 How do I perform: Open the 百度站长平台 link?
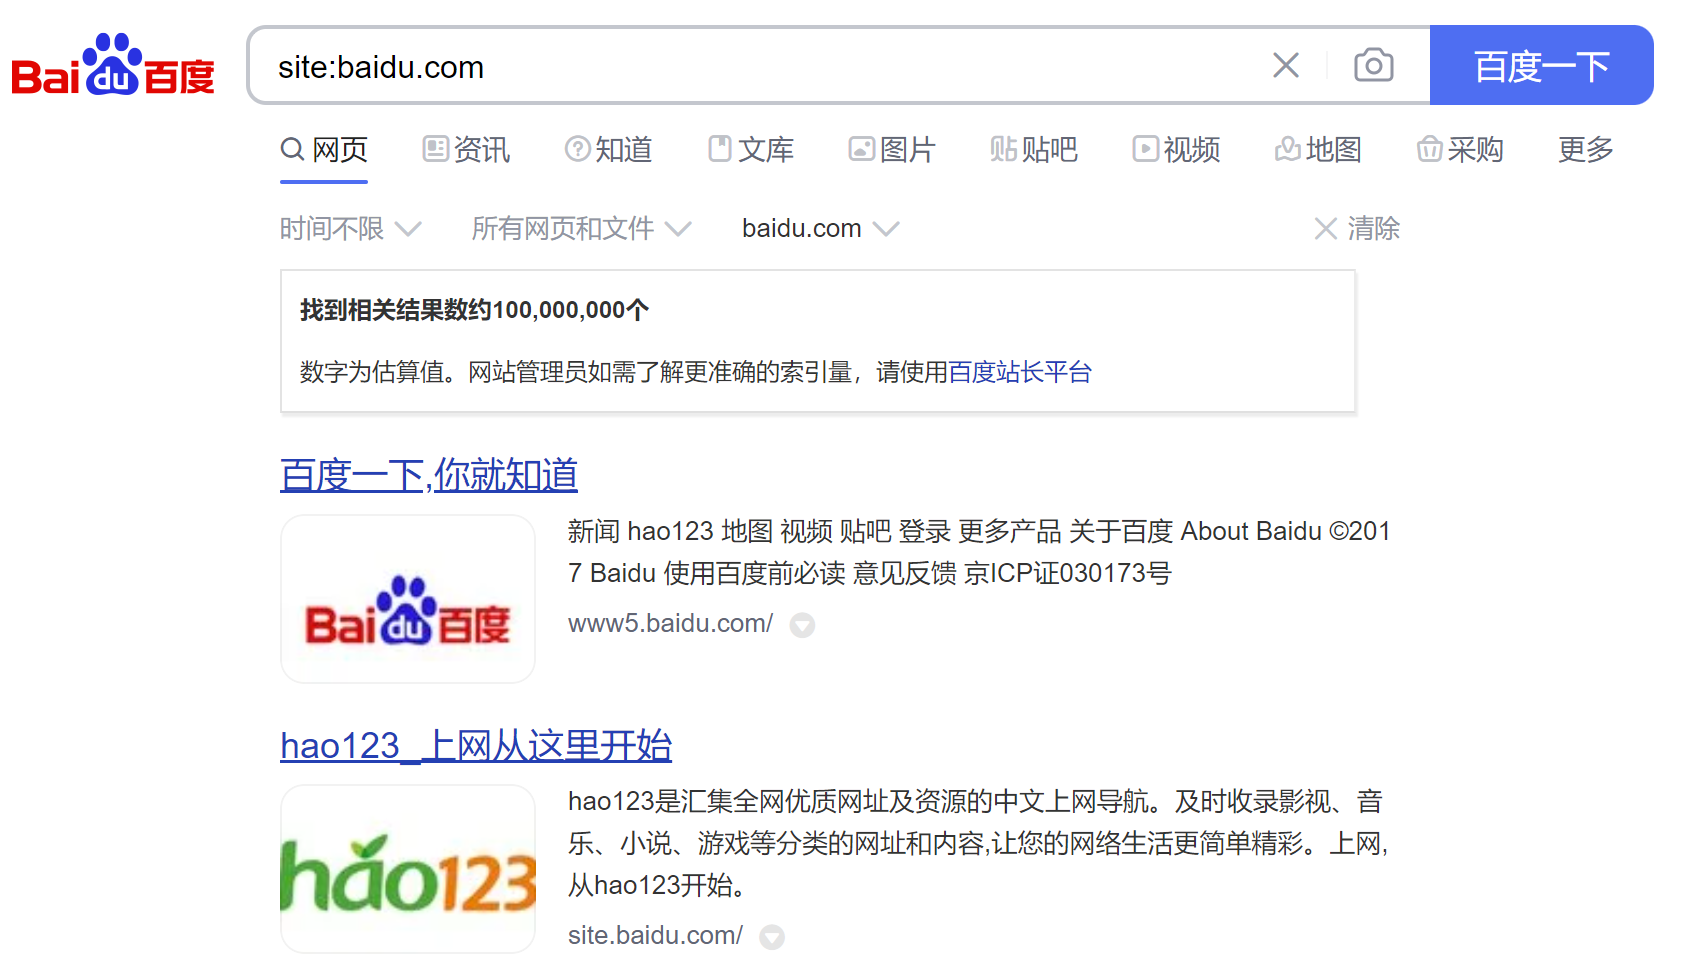tap(1019, 372)
